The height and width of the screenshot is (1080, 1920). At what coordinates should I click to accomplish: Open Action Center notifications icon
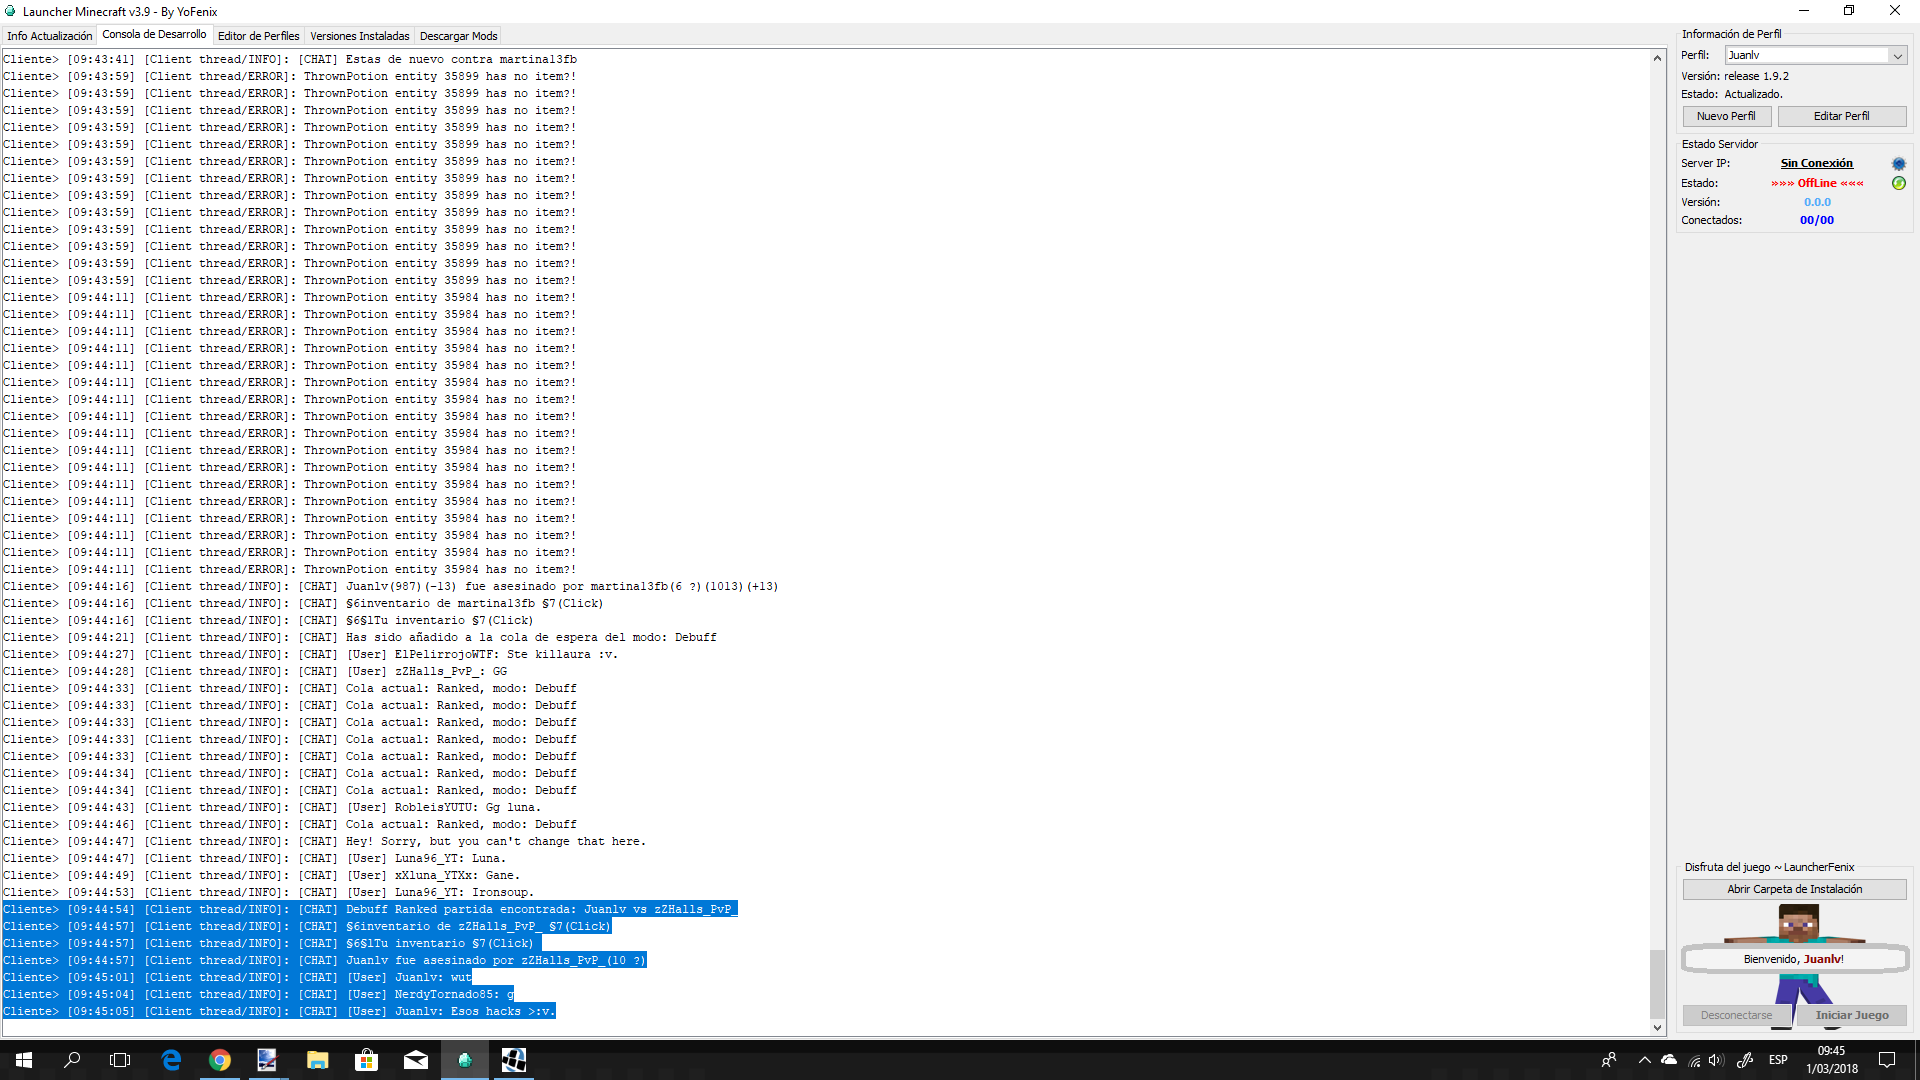click(x=1887, y=1060)
